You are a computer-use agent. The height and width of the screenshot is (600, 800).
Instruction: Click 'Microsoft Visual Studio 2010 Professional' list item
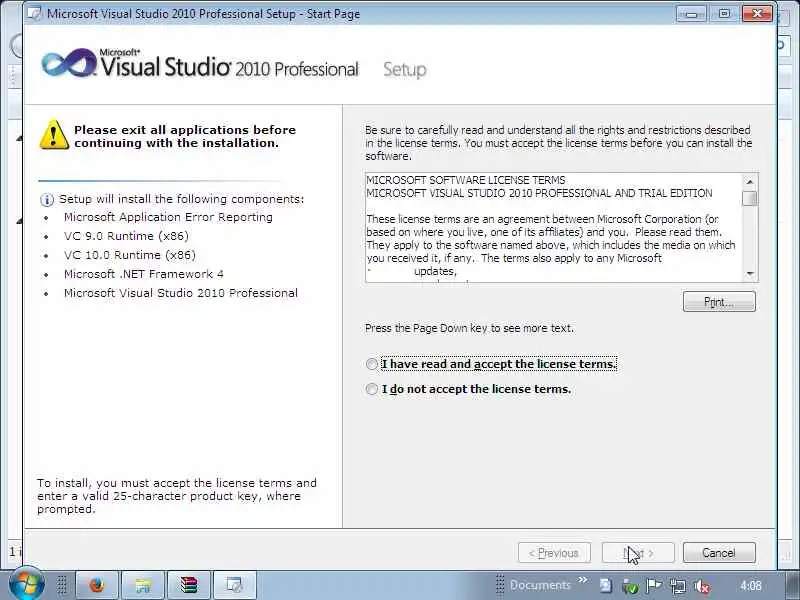tap(181, 293)
